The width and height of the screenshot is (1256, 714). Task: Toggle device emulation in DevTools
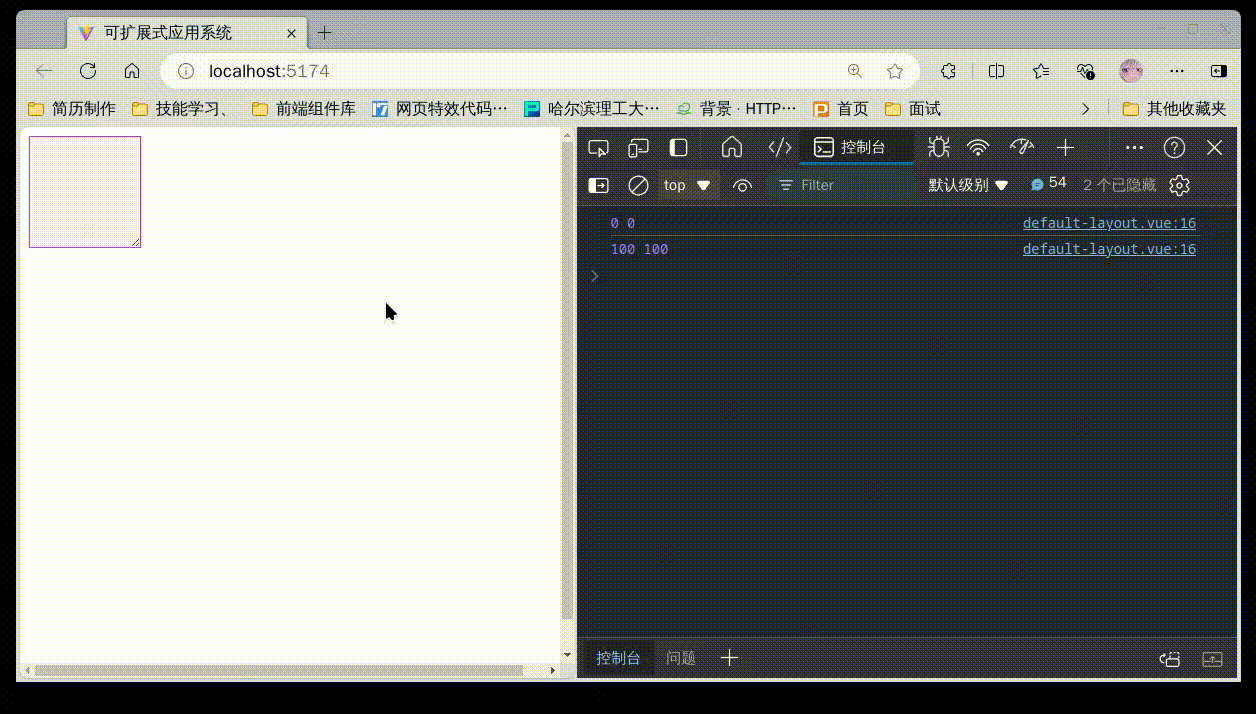pos(638,148)
